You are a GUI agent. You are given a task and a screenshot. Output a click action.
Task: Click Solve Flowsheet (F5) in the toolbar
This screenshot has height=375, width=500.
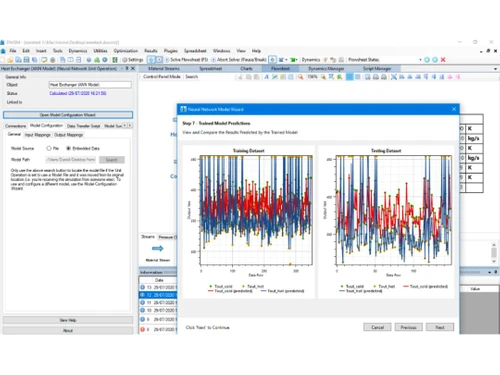click(187, 60)
